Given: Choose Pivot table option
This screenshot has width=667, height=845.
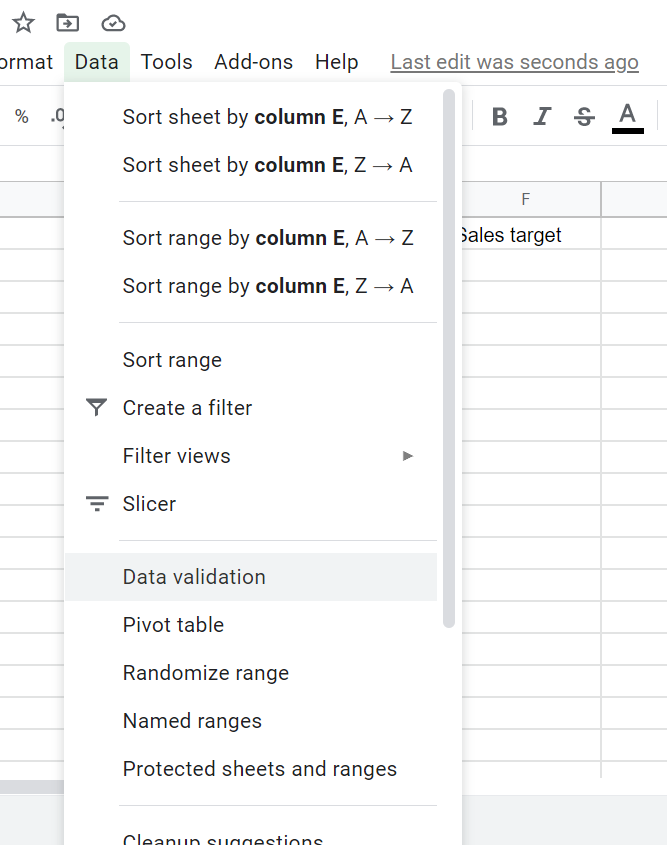Looking at the screenshot, I should (173, 625).
